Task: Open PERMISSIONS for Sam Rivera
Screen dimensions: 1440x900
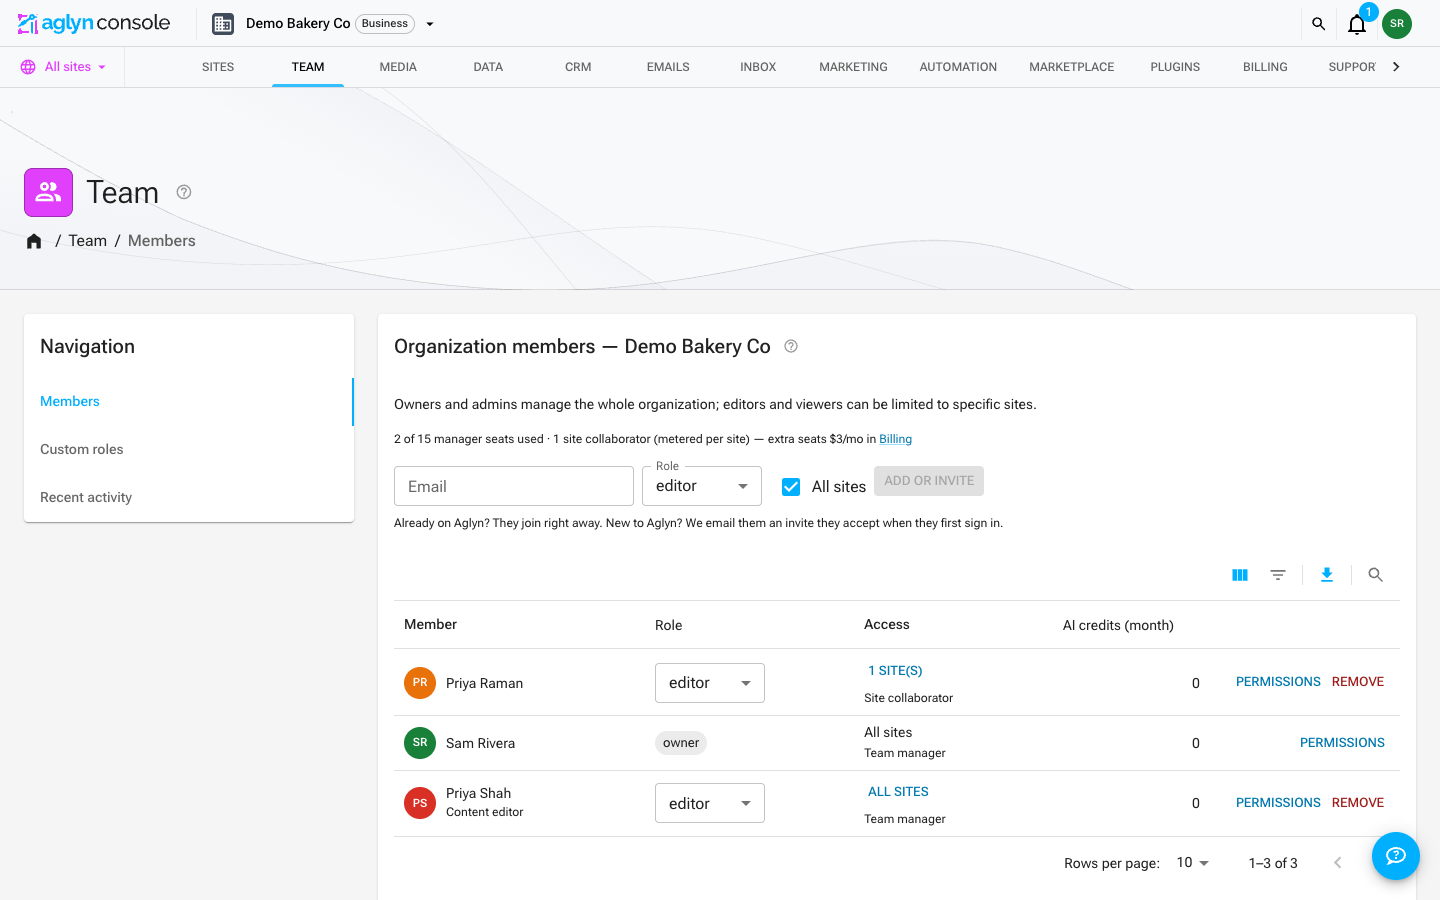Action: coord(1342,743)
